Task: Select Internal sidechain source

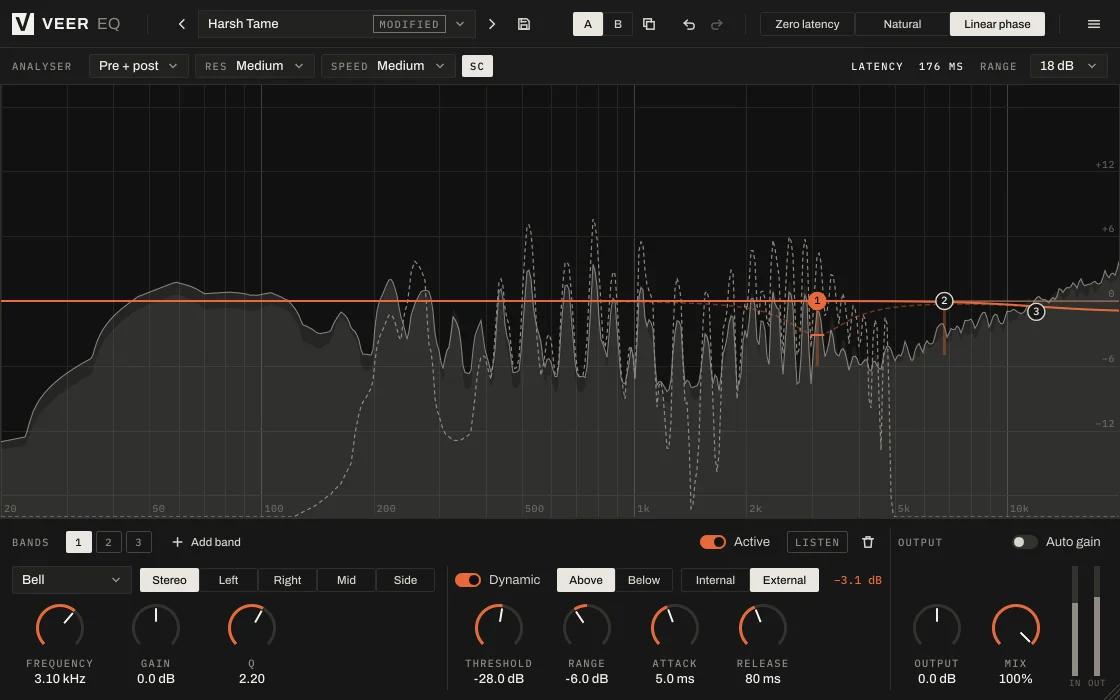Action: [x=715, y=580]
